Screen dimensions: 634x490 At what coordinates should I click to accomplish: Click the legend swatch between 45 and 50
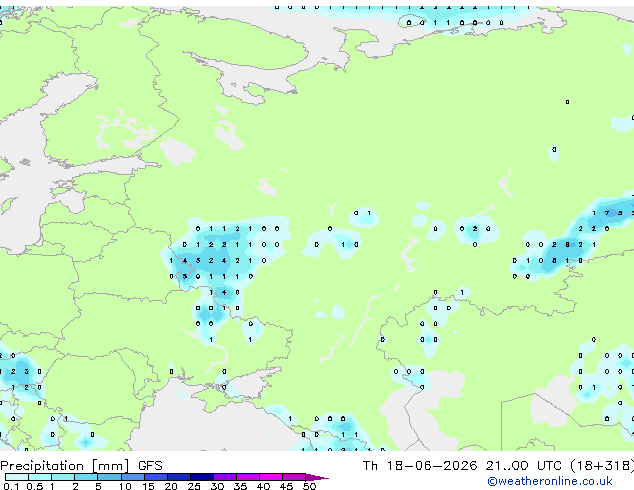tap(294, 477)
